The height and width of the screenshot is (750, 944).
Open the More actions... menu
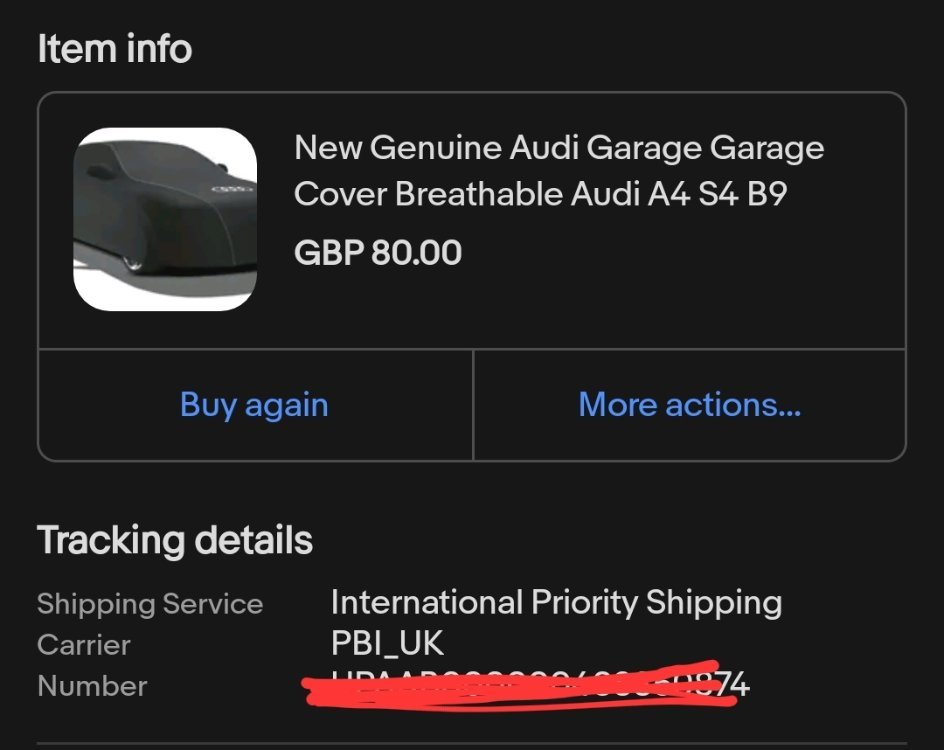pyautogui.click(x=689, y=405)
